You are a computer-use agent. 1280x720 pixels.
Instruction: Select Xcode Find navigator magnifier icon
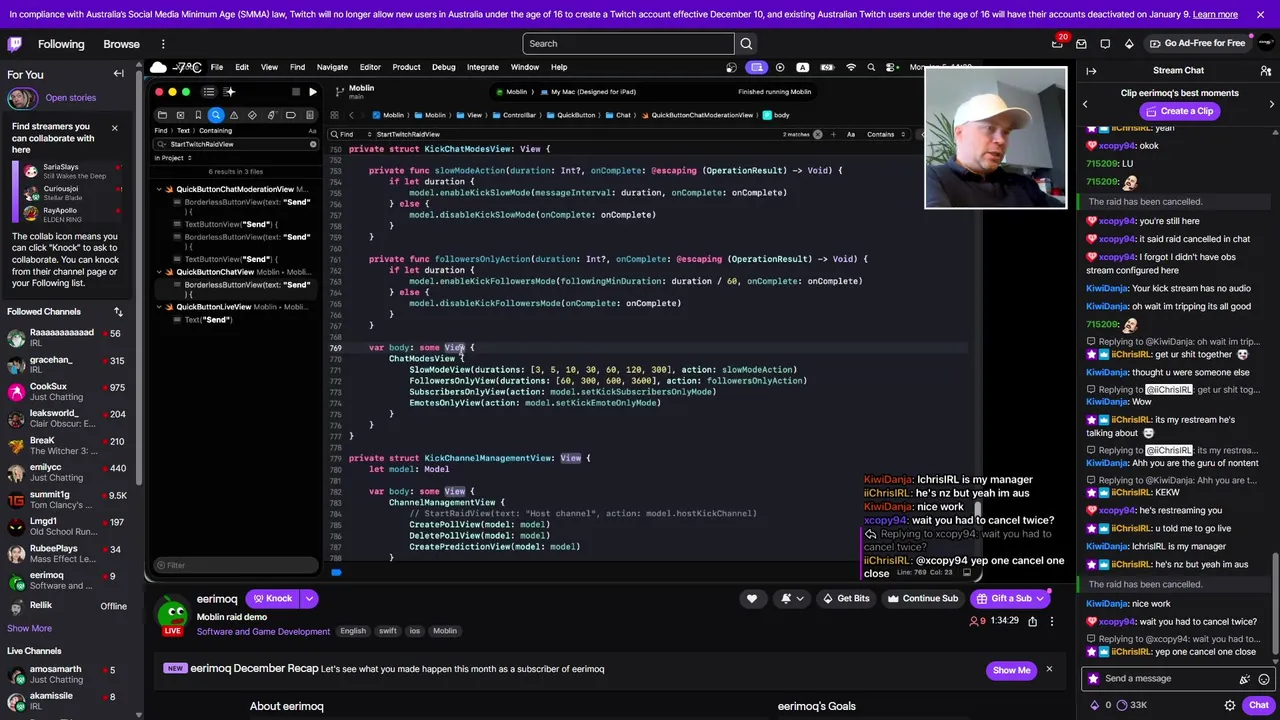(216, 115)
